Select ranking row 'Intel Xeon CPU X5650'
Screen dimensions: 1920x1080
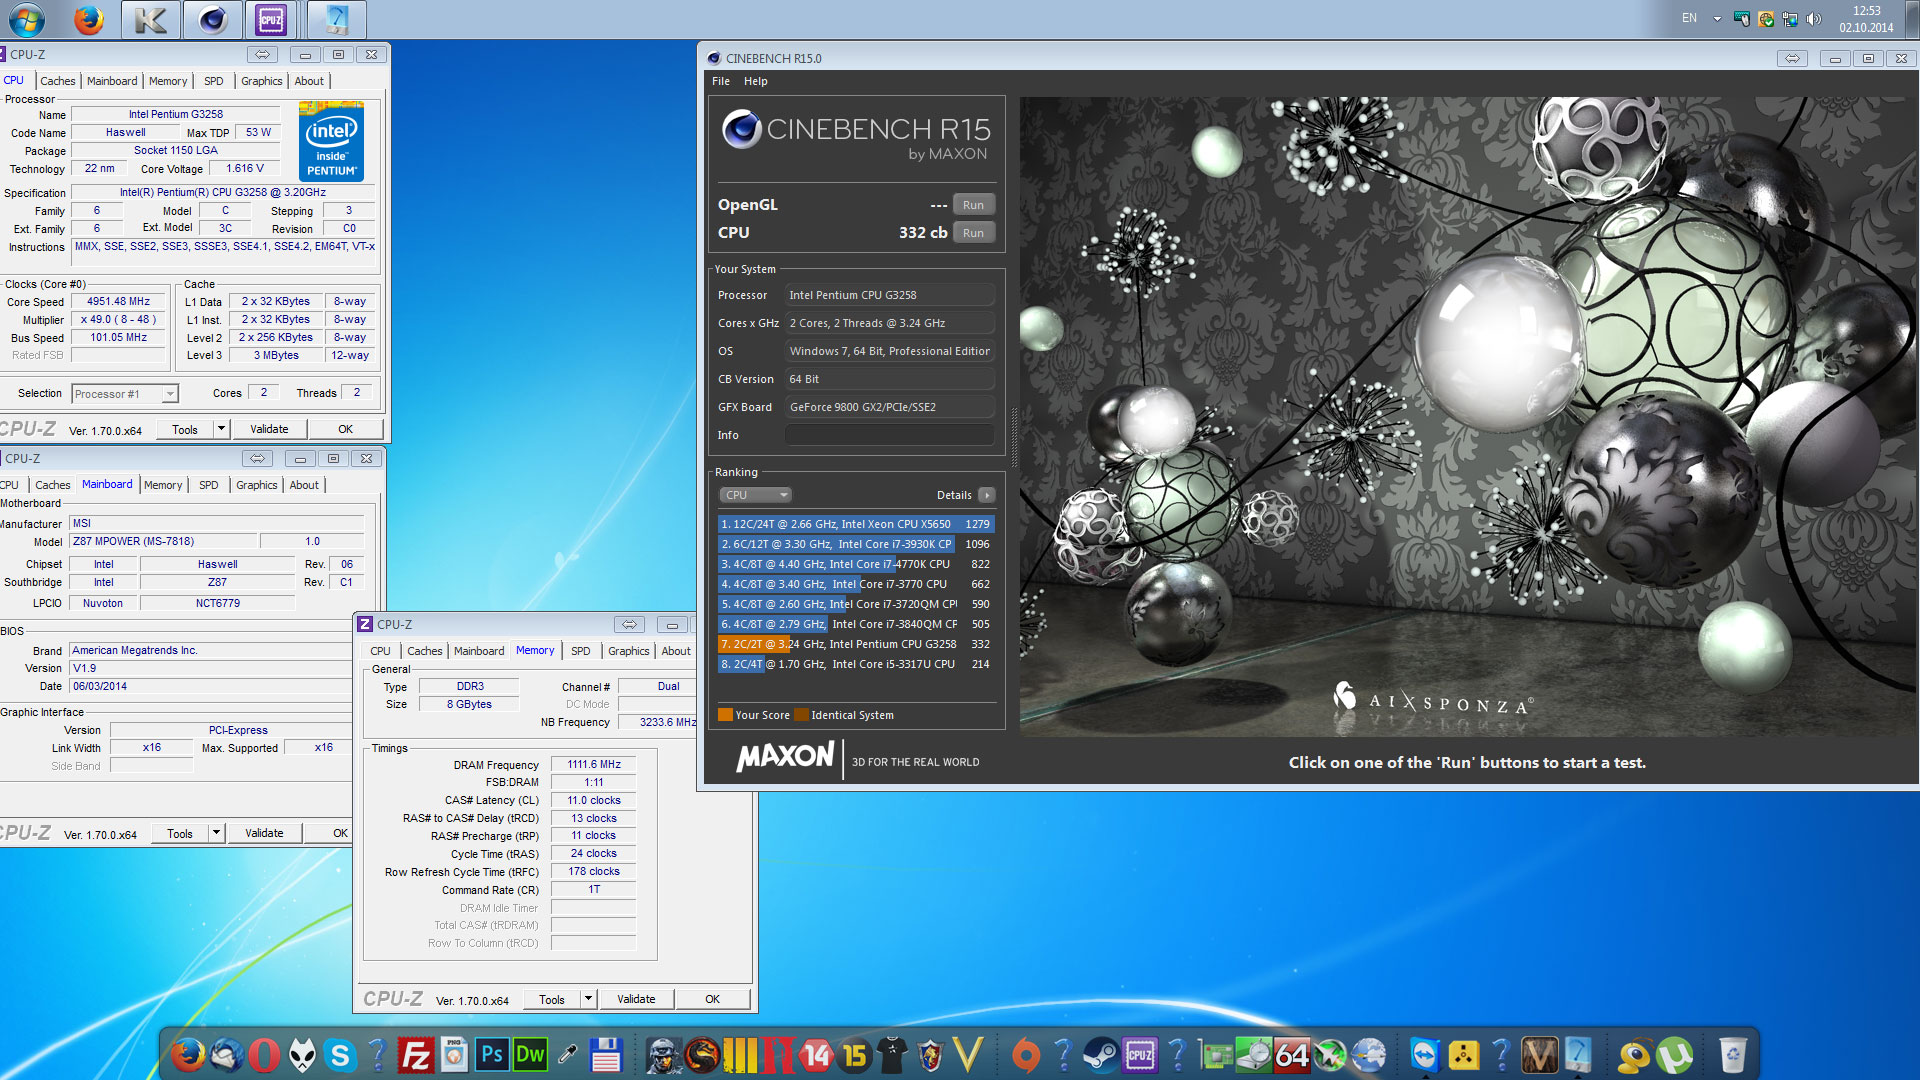[x=855, y=524]
